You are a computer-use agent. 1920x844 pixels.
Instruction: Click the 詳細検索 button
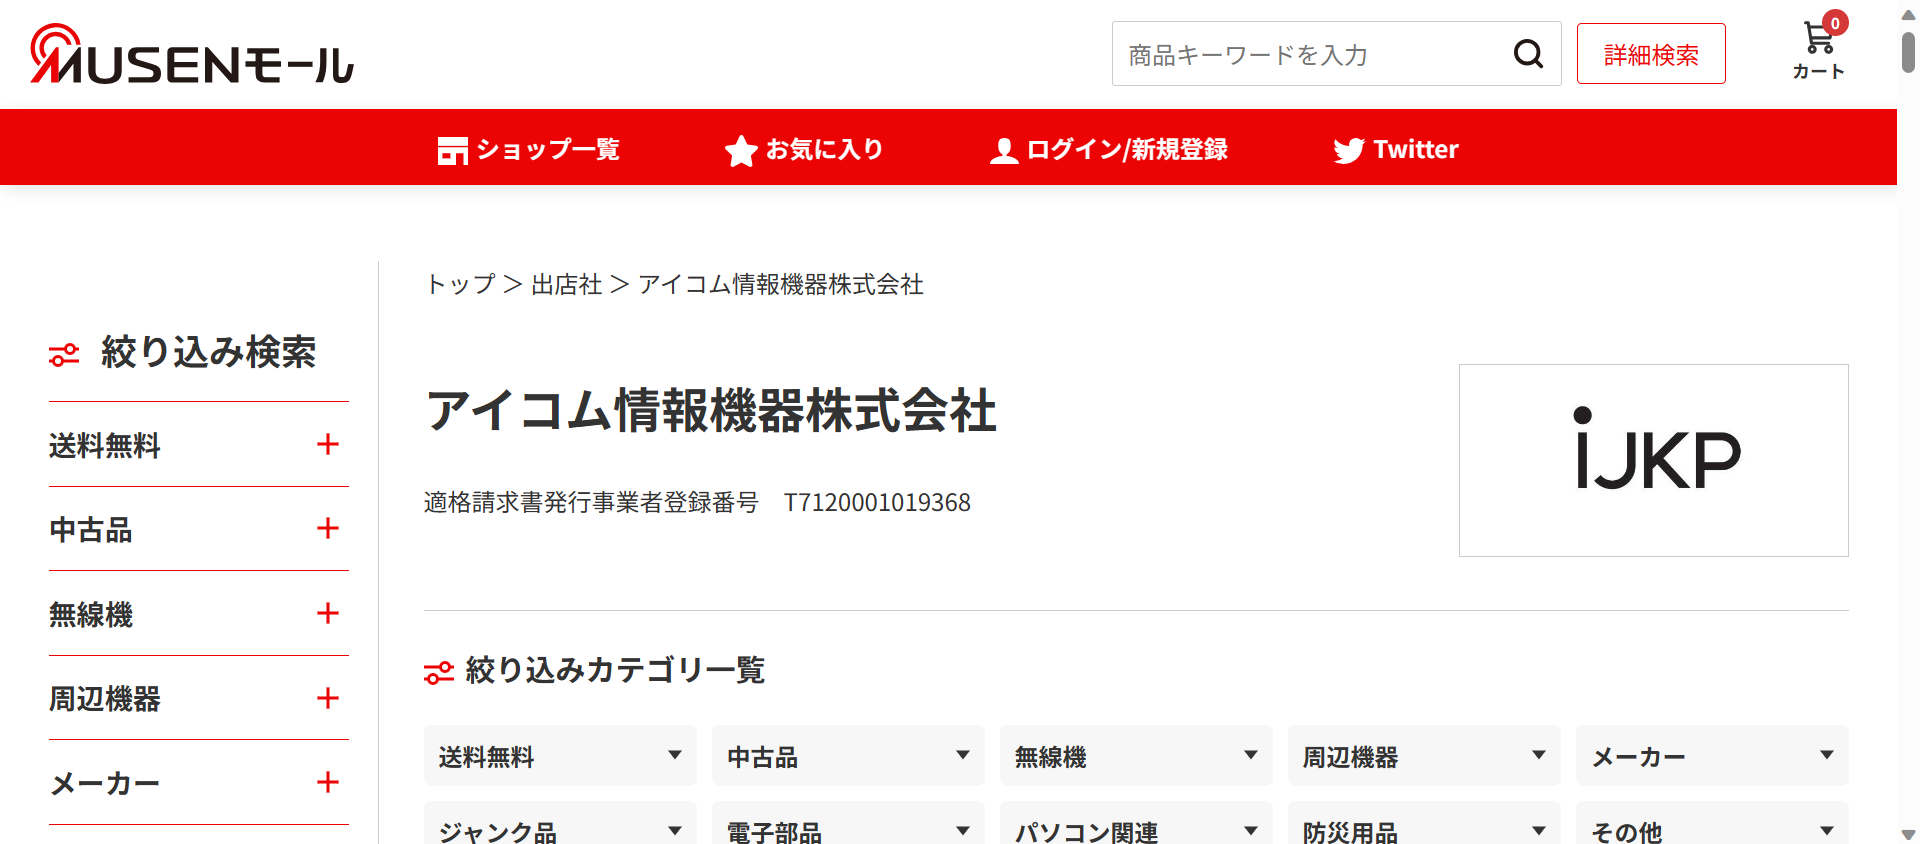click(x=1651, y=54)
